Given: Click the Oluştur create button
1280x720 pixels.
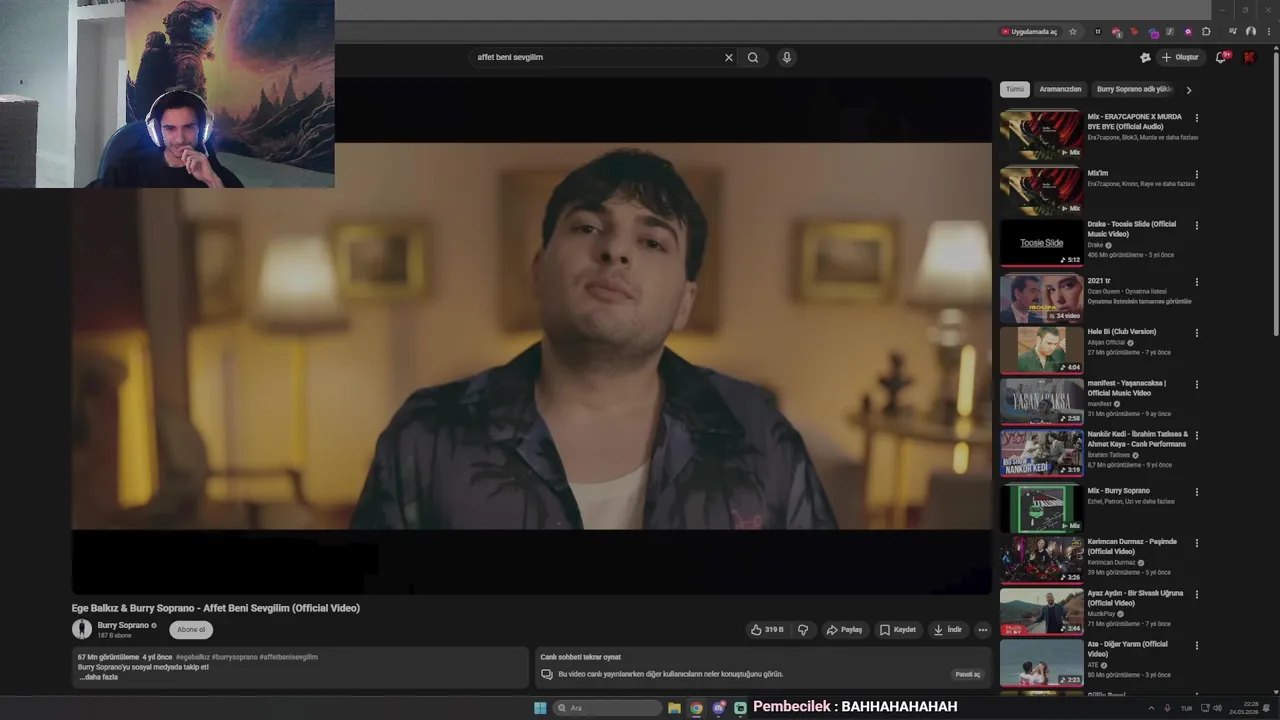Looking at the screenshot, I should [x=1180, y=57].
